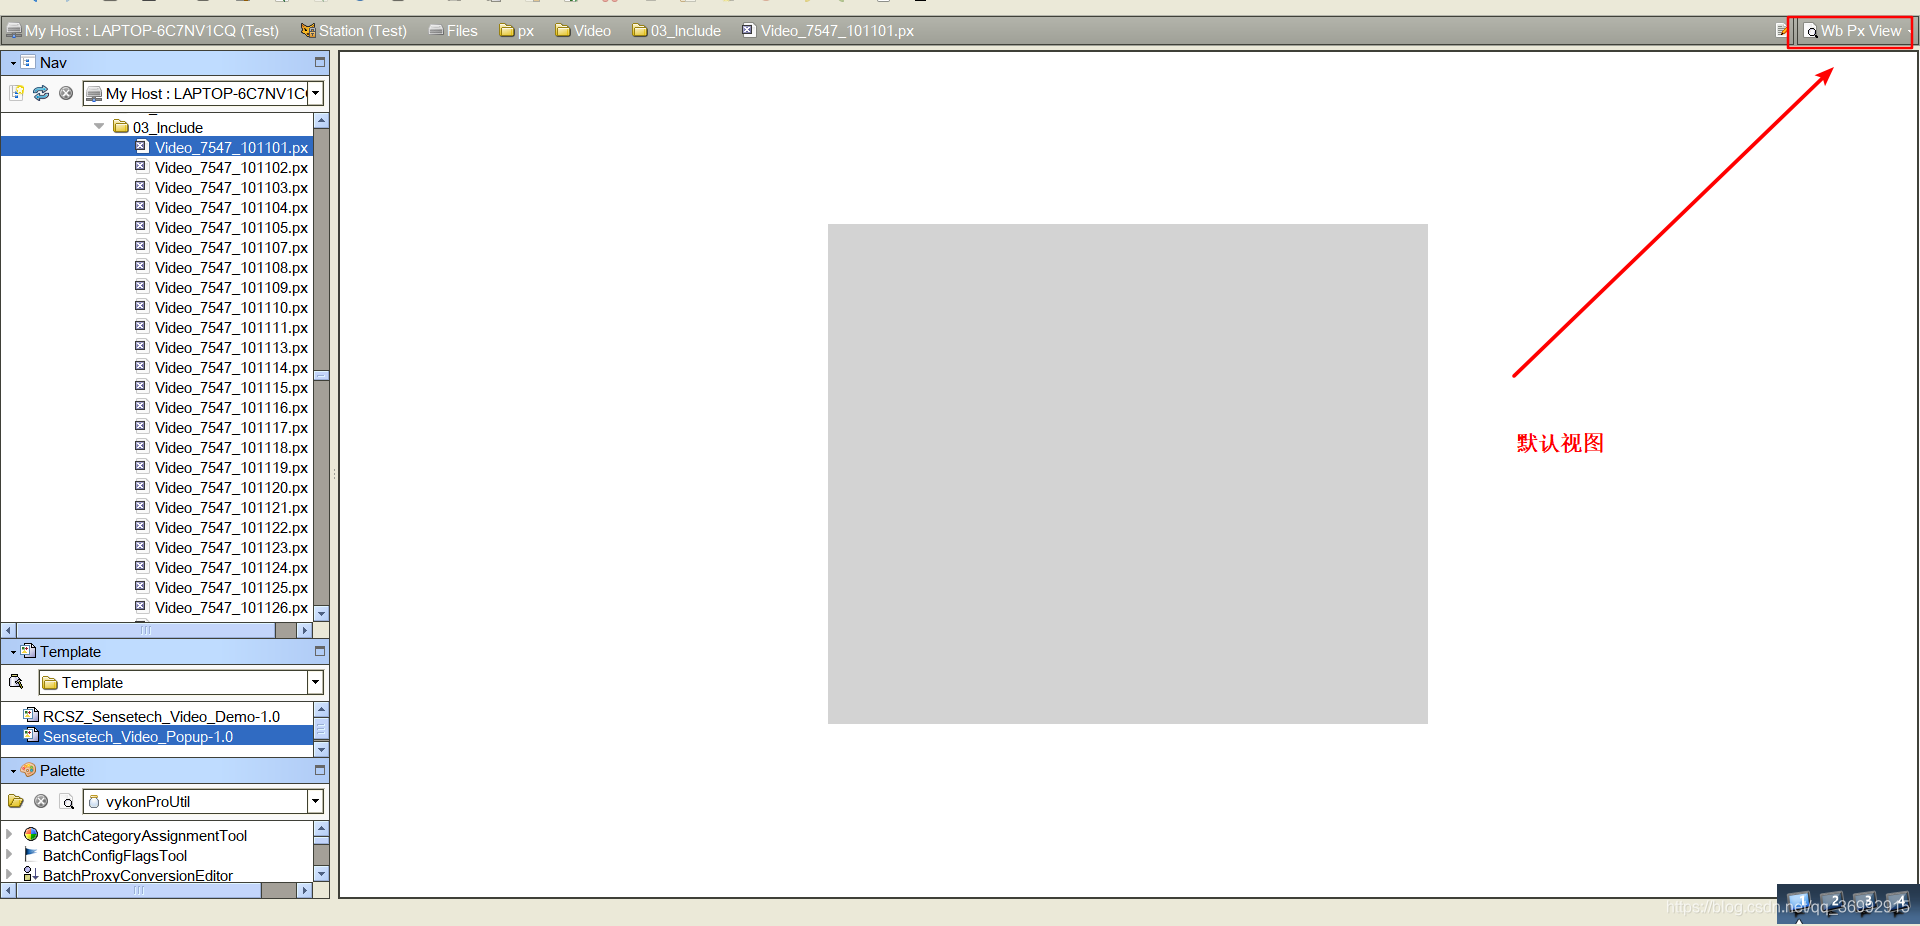Click Video_7547_101101.px in path bar
This screenshot has height=926, width=1920.
coord(828,31)
